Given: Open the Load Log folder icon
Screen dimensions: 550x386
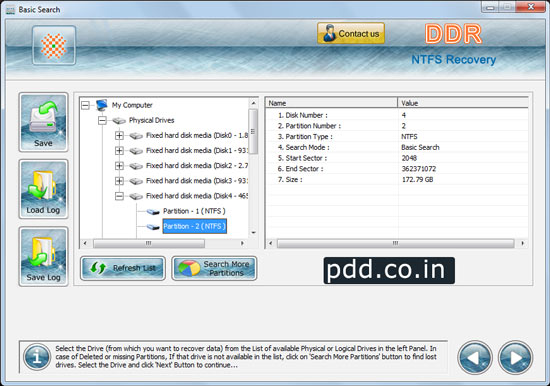Looking at the screenshot, I should [43, 189].
